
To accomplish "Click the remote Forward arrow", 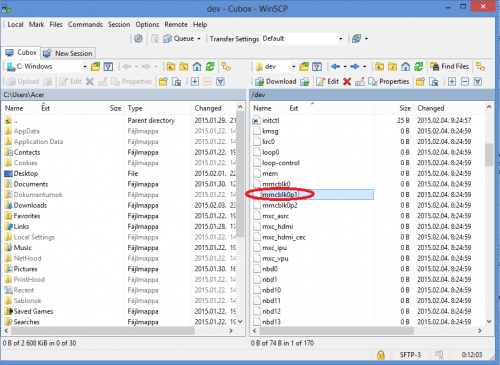I will 355,67.
